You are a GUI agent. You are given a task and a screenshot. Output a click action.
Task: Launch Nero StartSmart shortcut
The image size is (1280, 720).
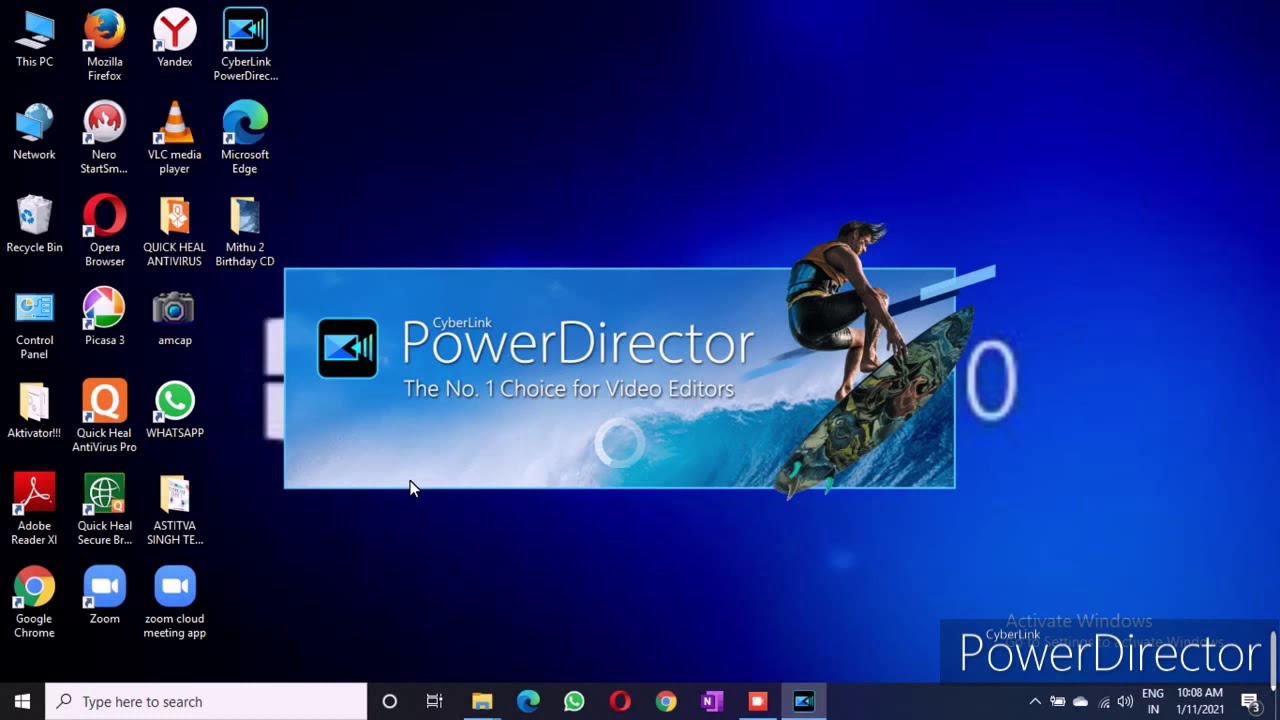104,139
